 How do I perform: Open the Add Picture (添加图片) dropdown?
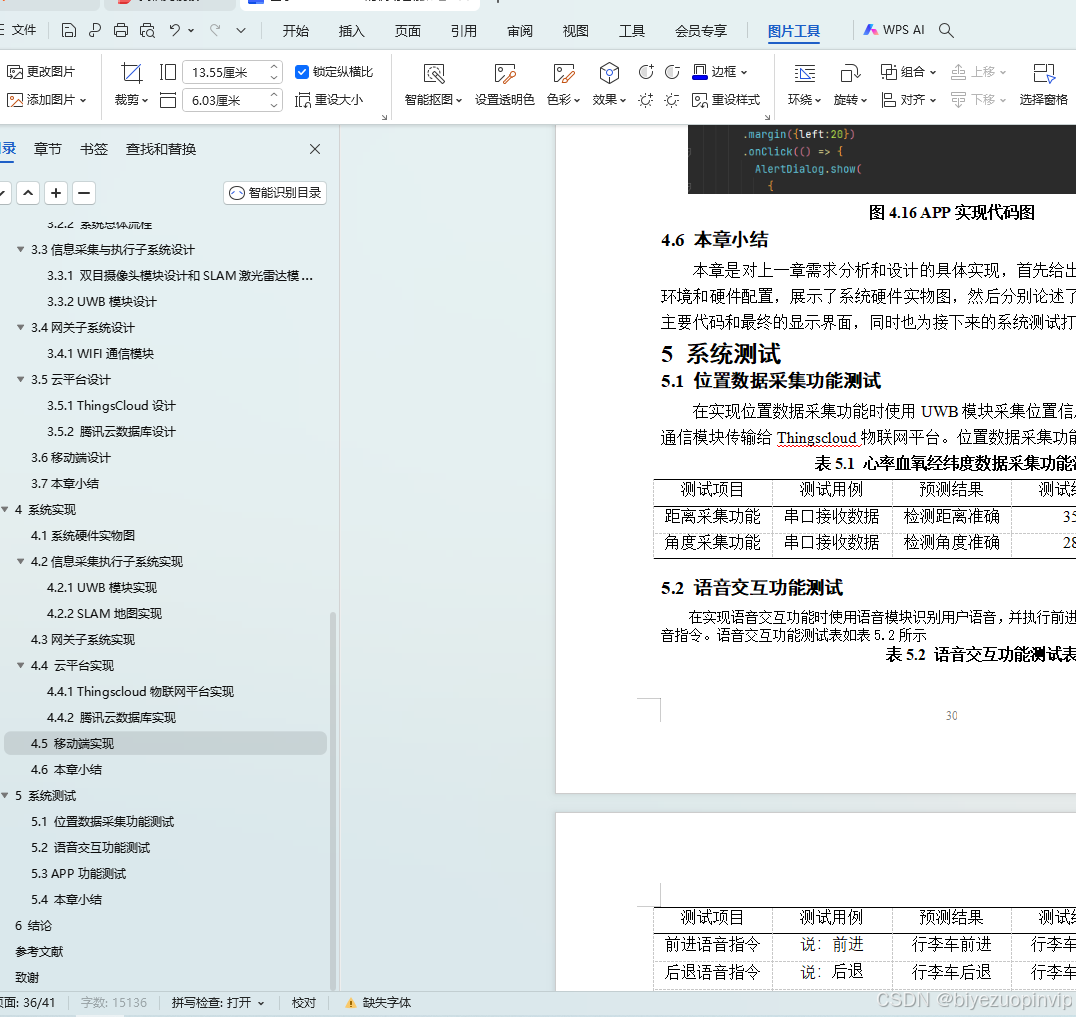point(47,100)
